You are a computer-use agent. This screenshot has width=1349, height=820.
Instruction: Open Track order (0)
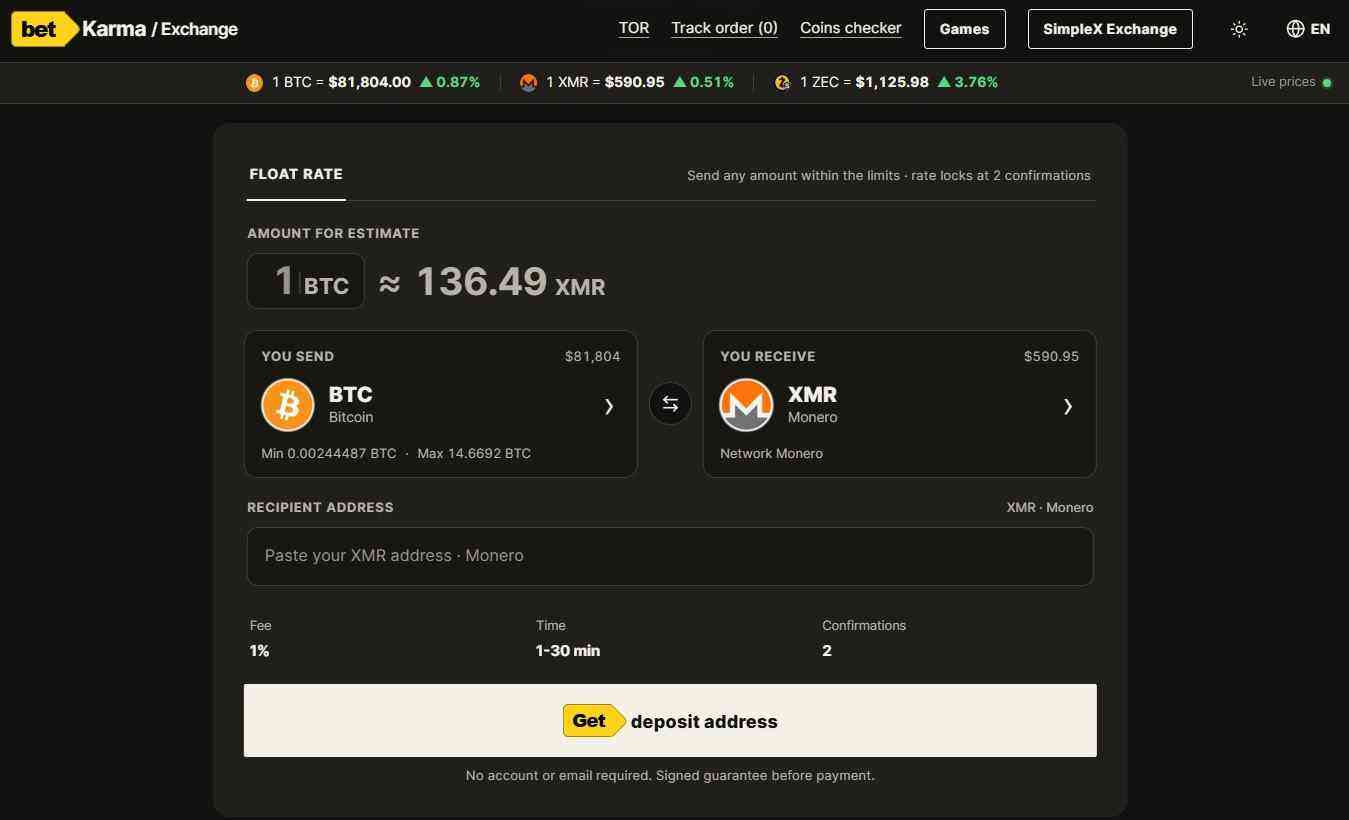pyautogui.click(x=724, y=28)
